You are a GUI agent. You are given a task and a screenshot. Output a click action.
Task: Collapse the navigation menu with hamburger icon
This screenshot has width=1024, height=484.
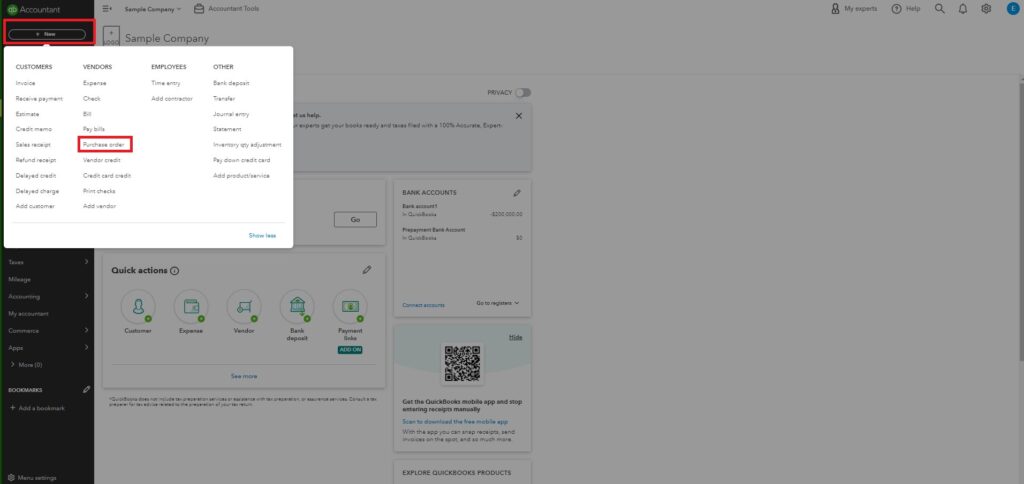(107, 9)
